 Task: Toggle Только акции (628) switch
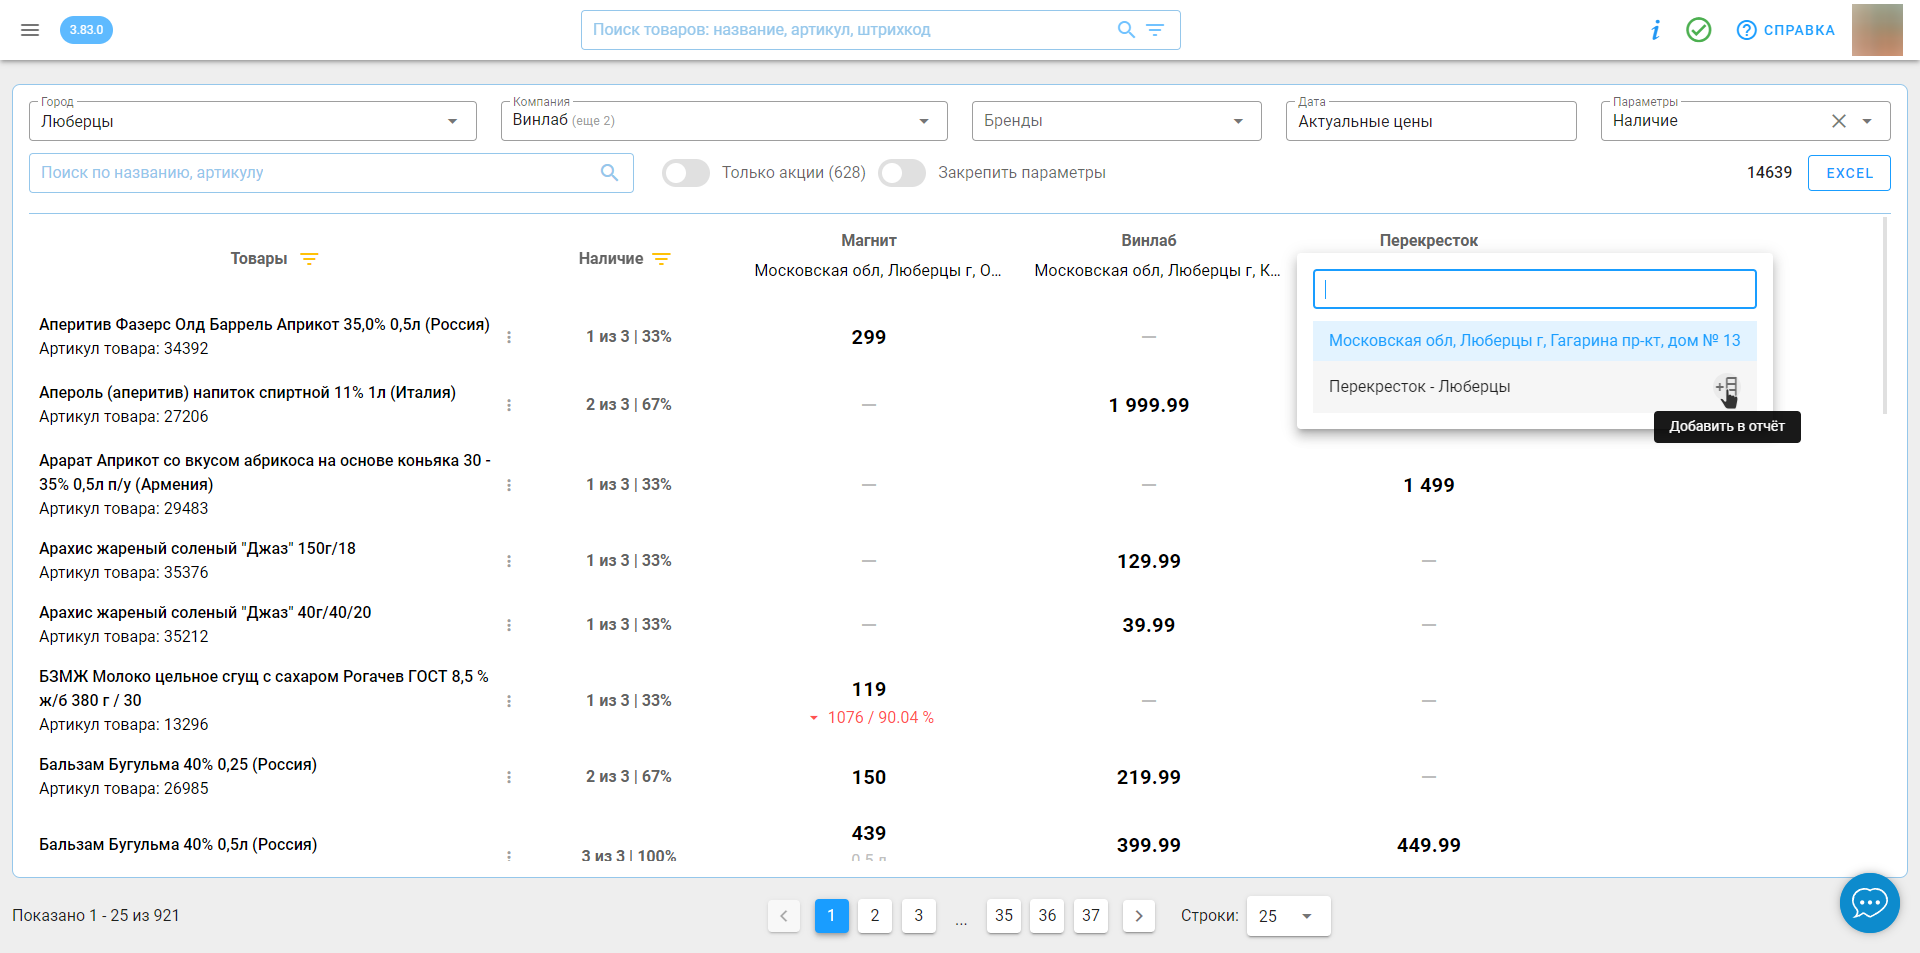[686, 173]
